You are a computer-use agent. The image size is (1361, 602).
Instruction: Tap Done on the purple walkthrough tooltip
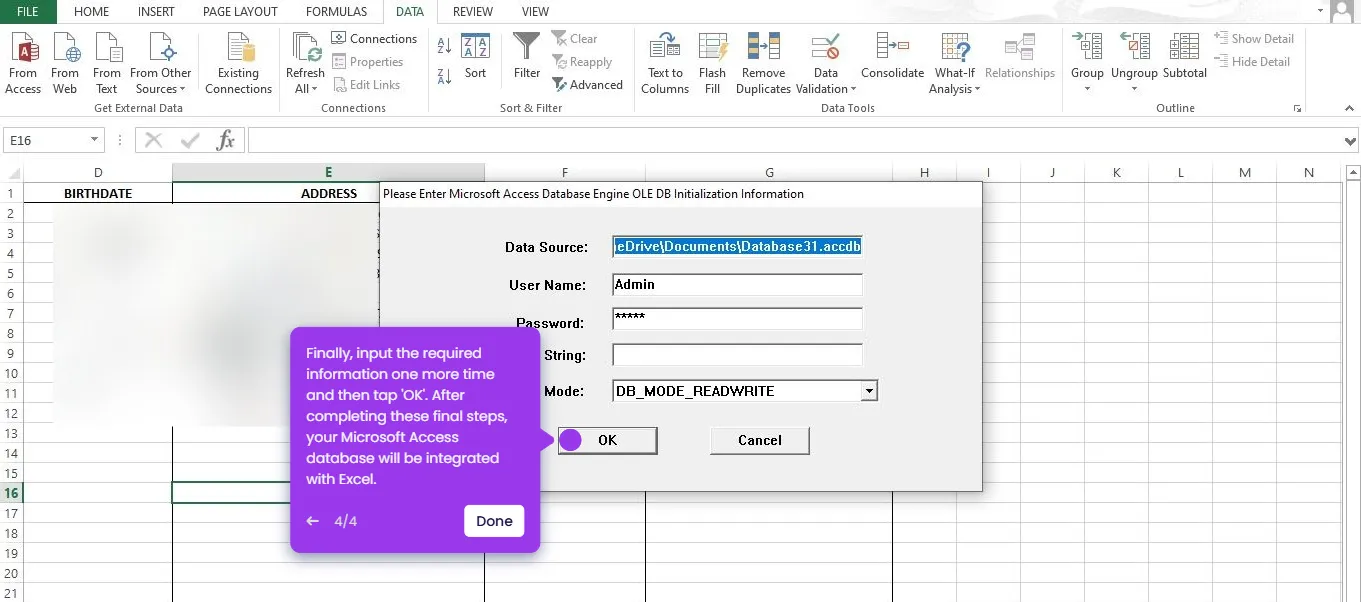[494, 521]
